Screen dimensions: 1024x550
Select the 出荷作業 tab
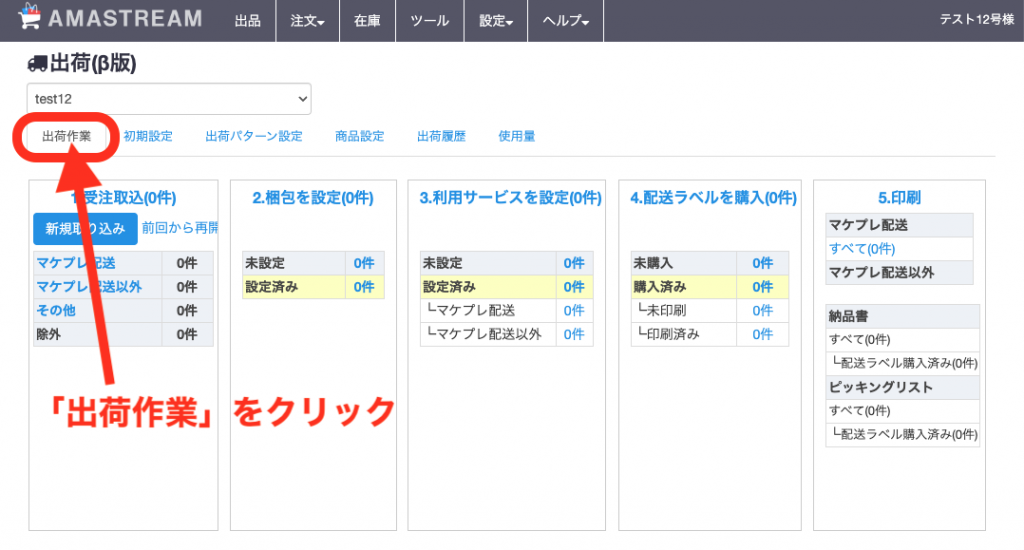point(67,137)
